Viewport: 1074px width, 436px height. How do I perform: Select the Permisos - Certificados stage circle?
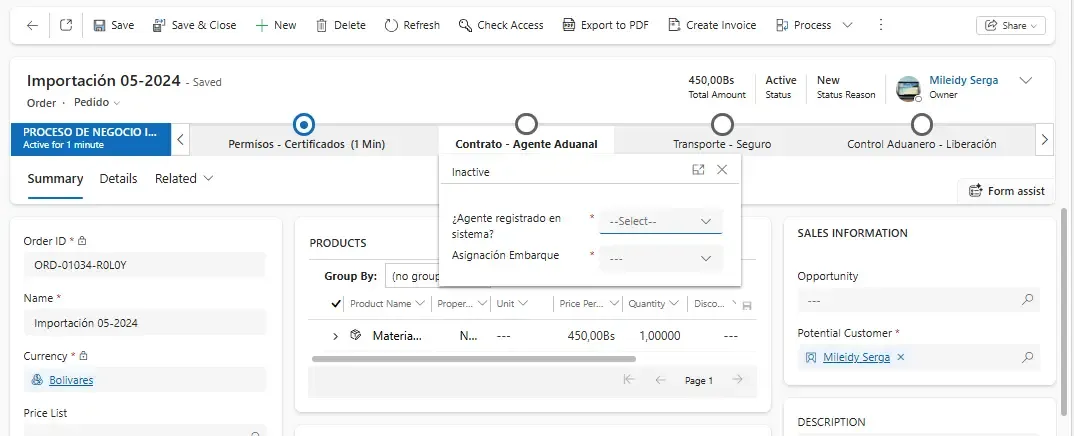pyautogui.click(x=305, y=124)
